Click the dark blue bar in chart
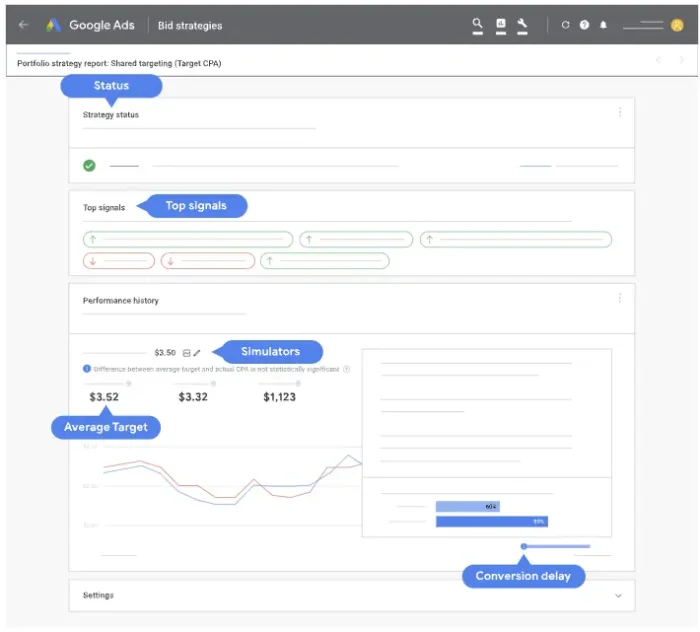 492,521
